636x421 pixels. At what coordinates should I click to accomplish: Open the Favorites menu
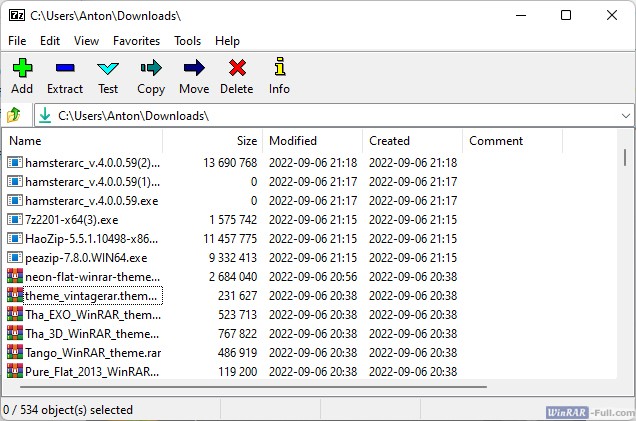coord(136,41)
